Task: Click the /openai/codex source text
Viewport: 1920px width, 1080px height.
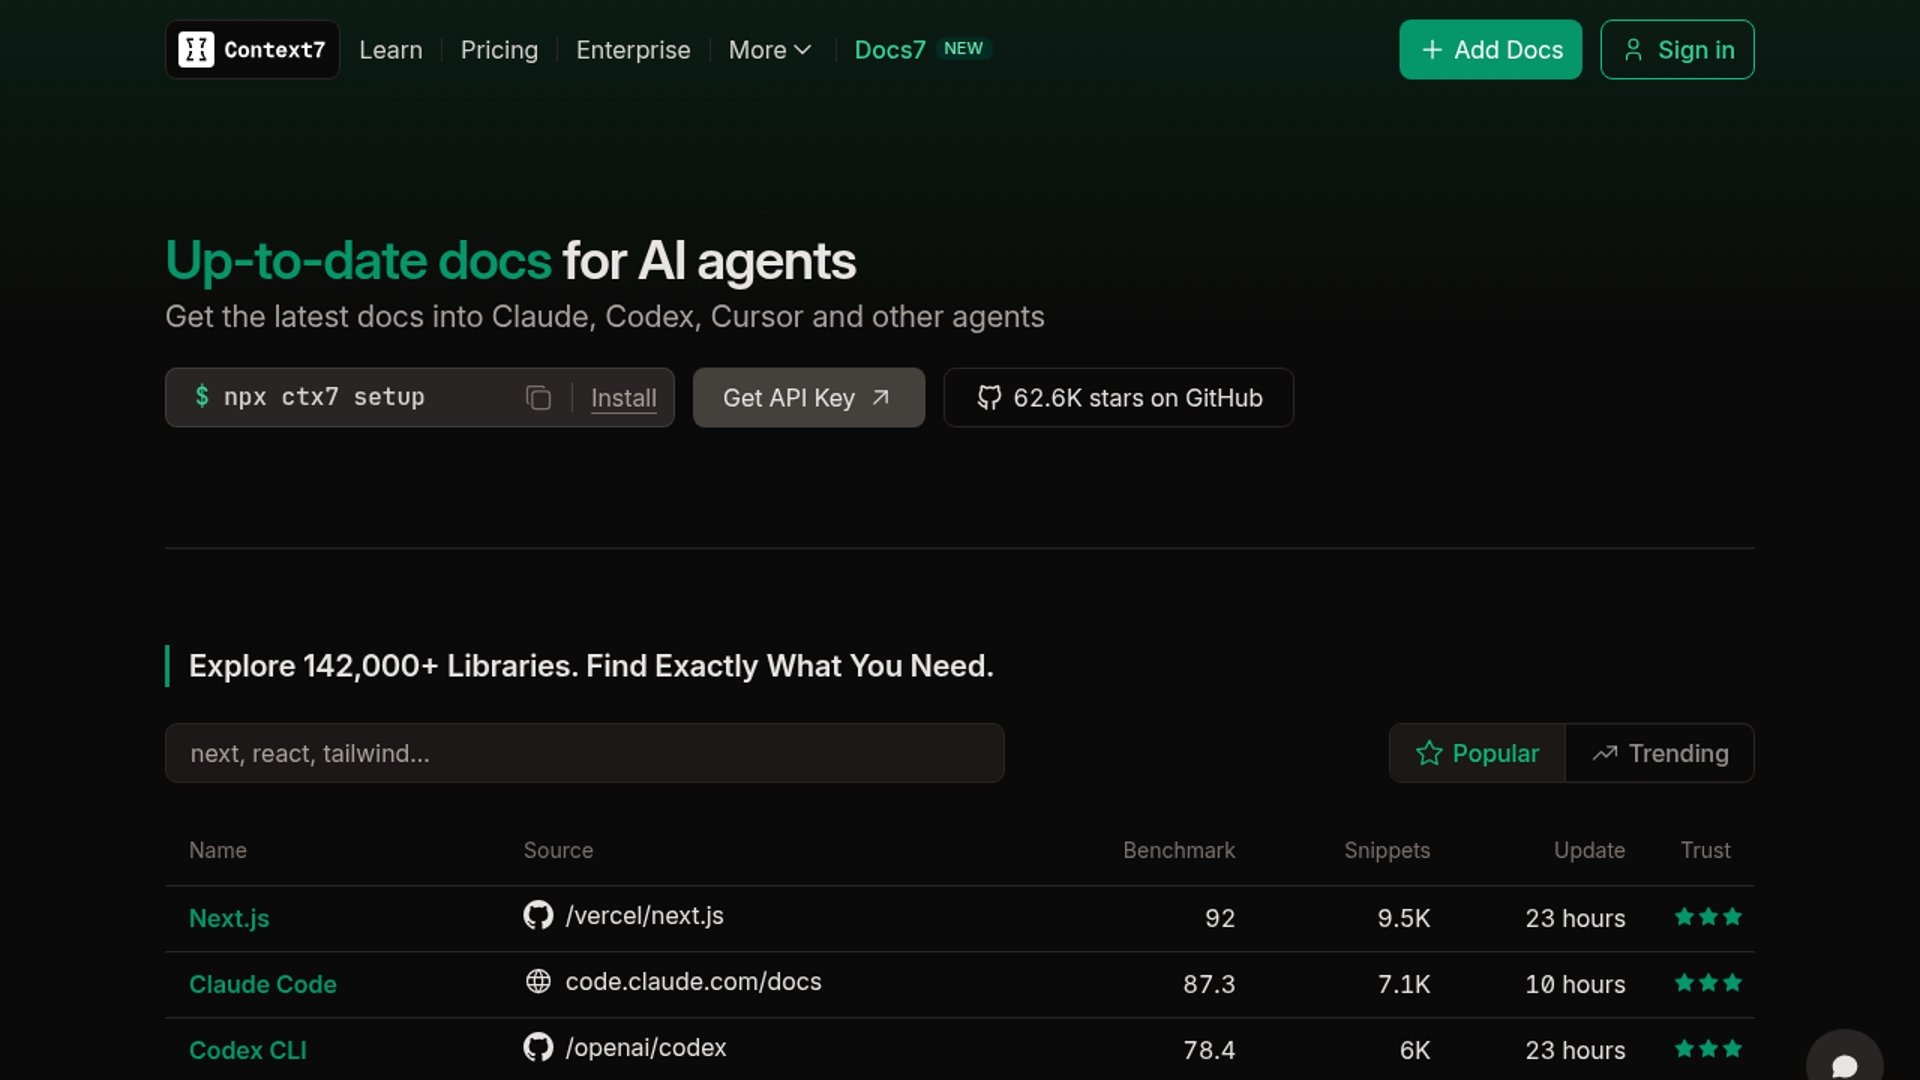Action: coord(645,1047)
